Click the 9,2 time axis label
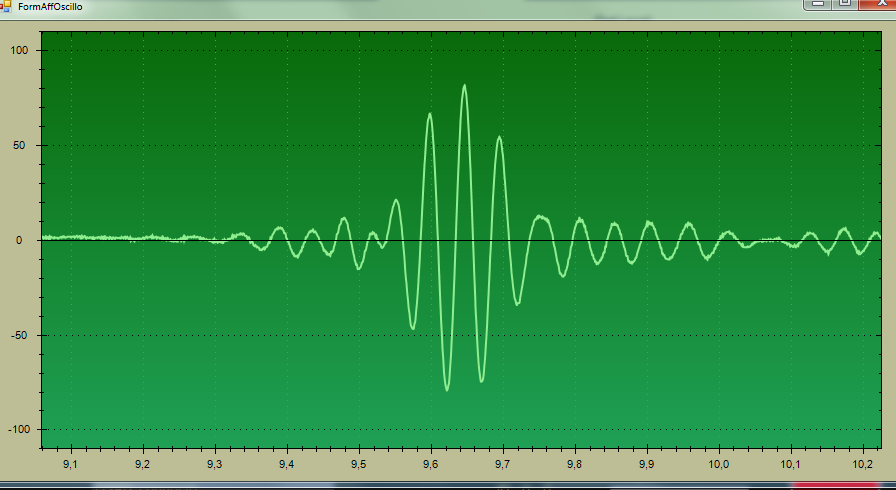 coord(142,465)
